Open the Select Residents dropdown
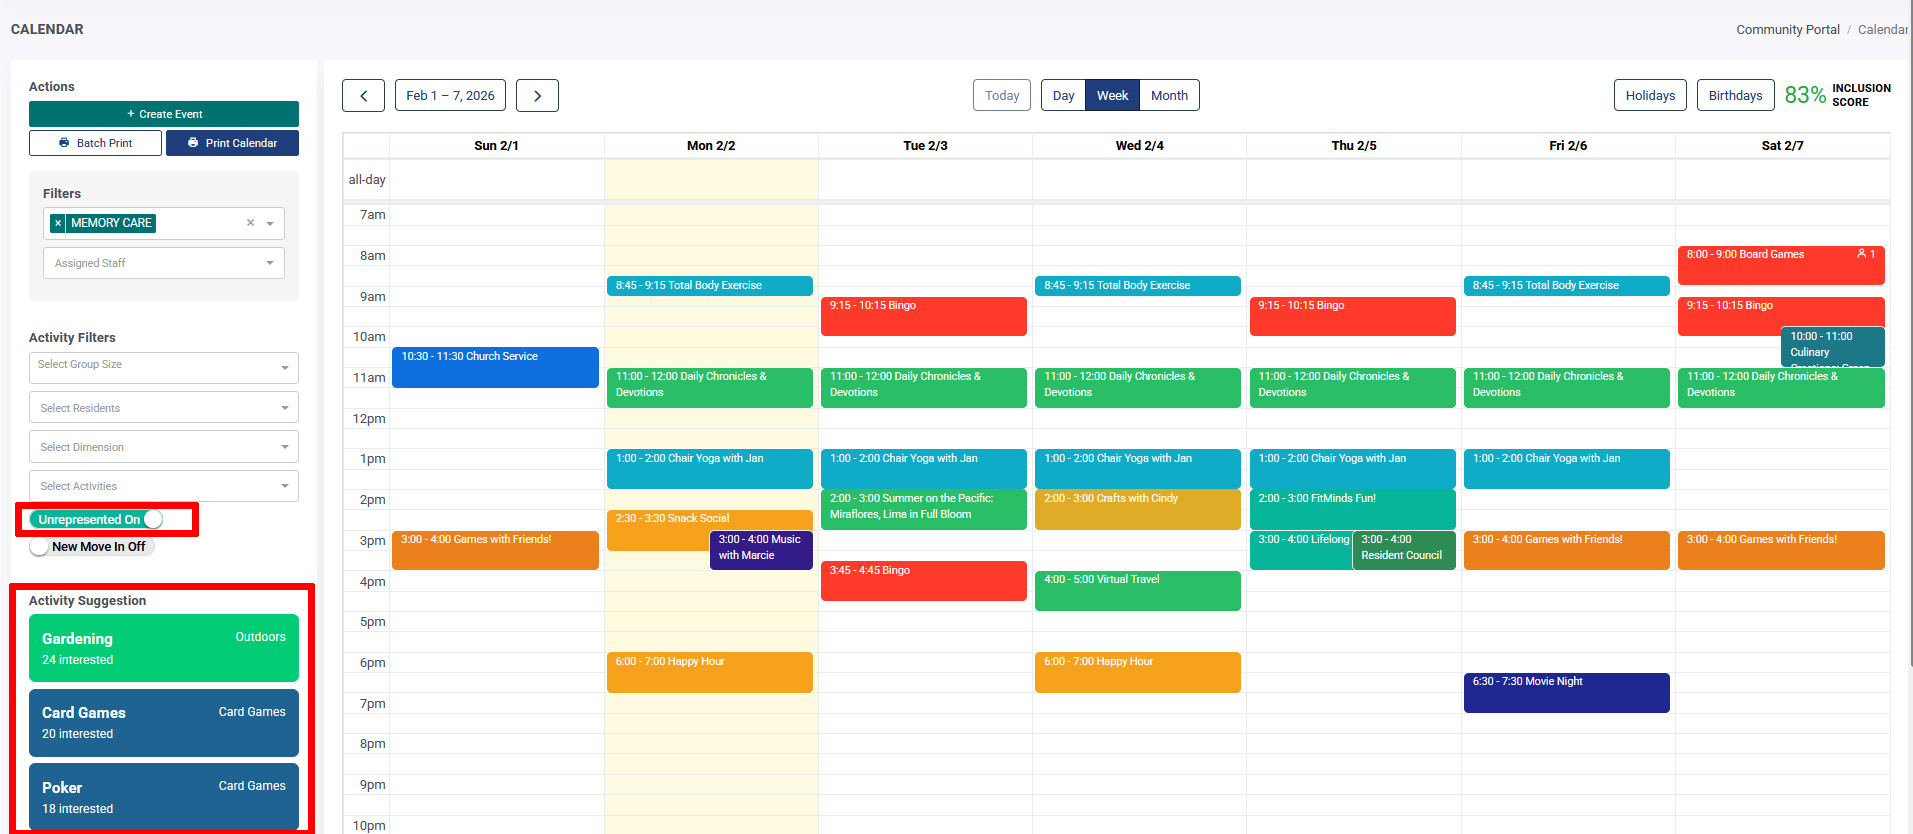This screenshot has height=834, width=1913. point(164,408)
